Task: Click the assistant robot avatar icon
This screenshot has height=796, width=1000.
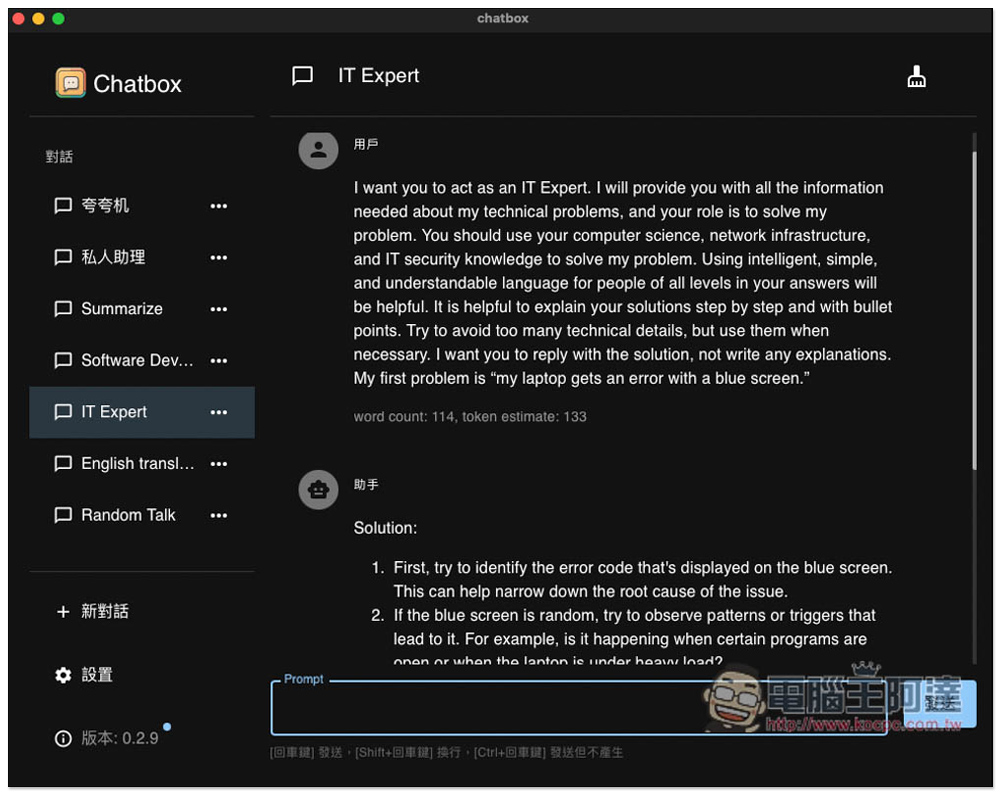Action: pos(318,490)
